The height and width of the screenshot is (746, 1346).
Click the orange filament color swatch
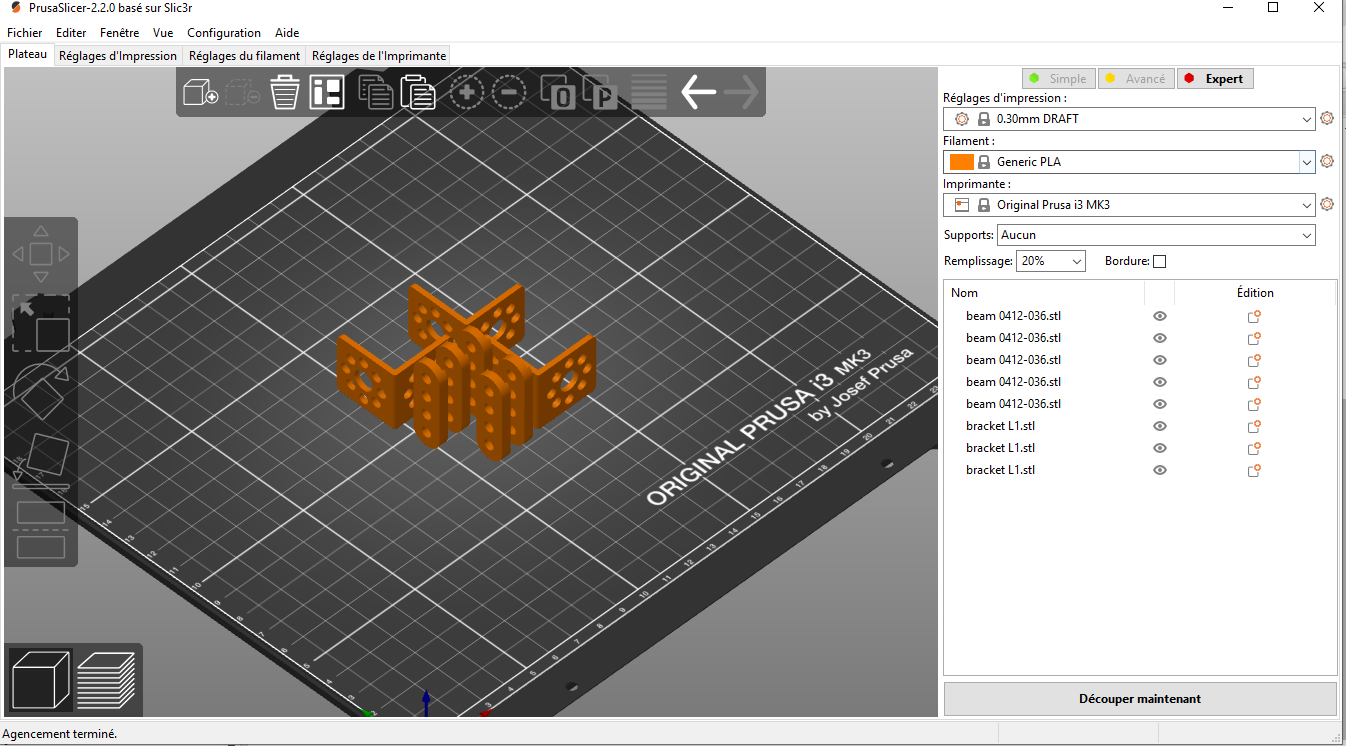[961, 162]
